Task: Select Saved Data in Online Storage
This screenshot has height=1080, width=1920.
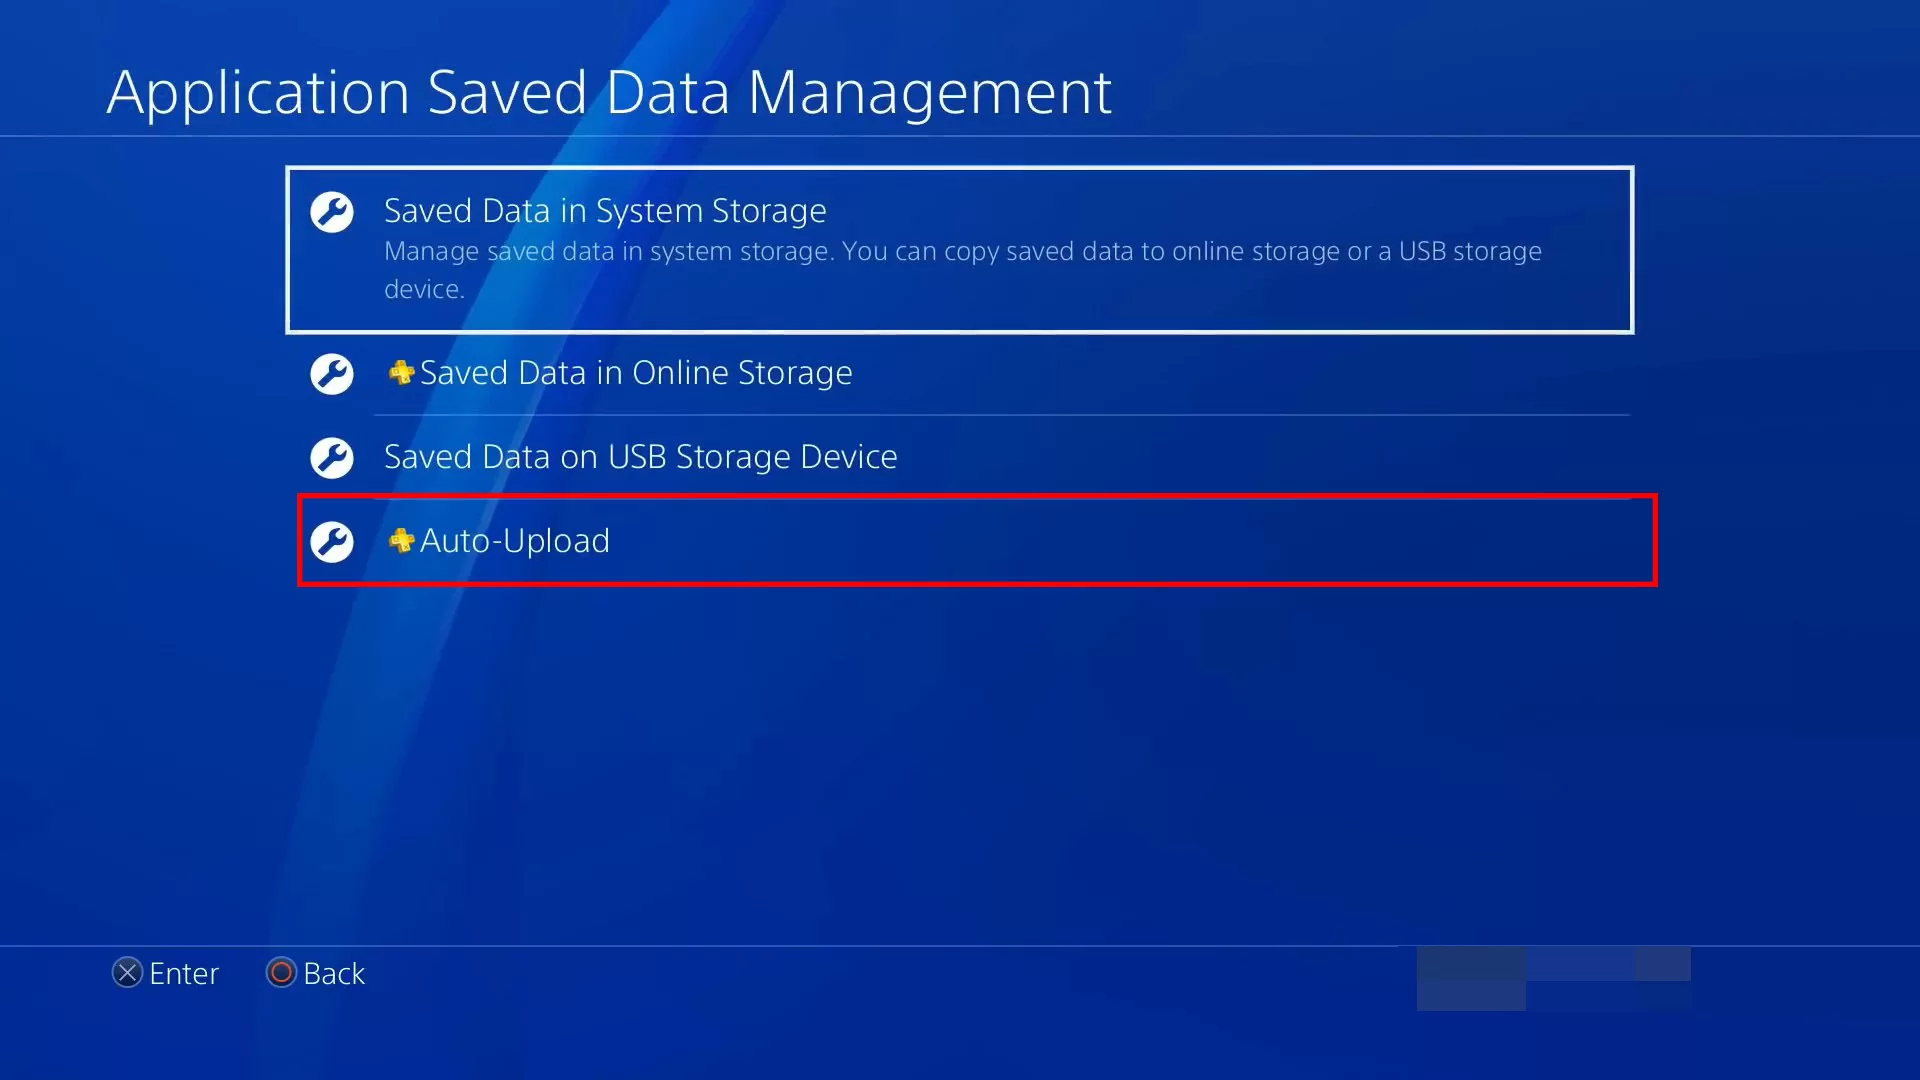Action: click(x=636, y=373)
